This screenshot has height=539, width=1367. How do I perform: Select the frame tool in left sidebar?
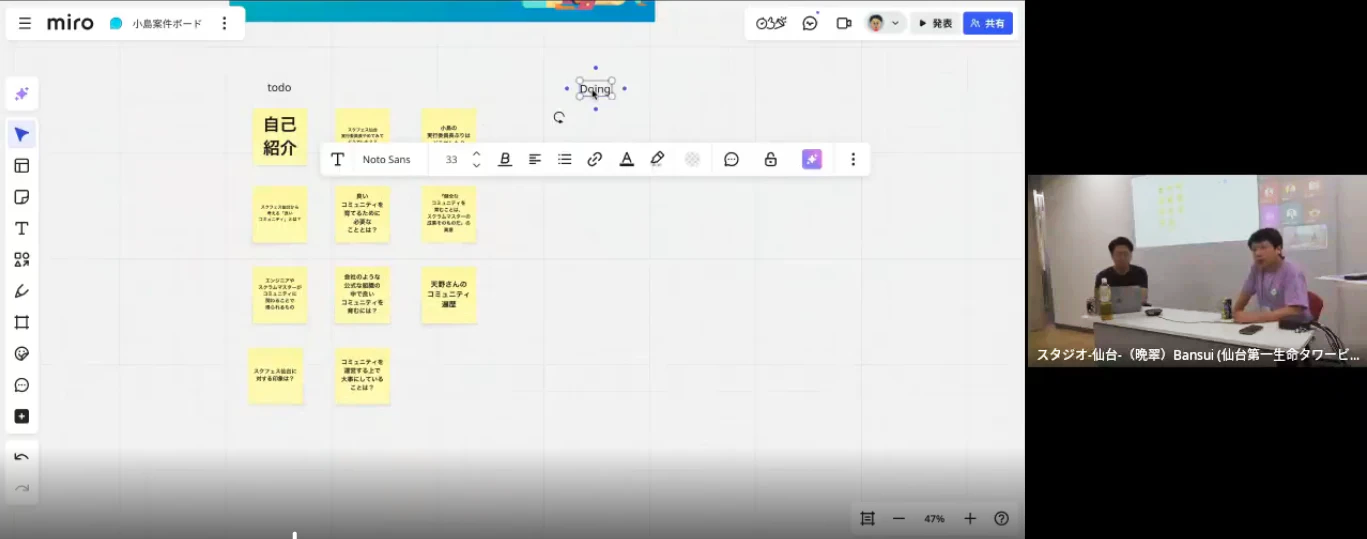[21, 322]
